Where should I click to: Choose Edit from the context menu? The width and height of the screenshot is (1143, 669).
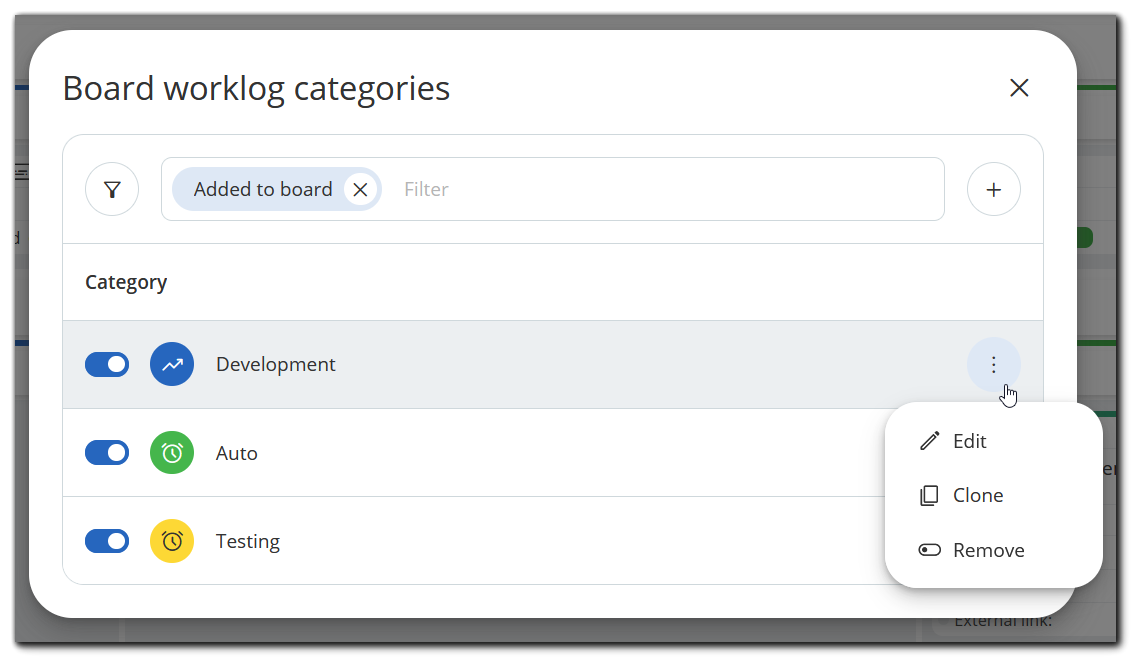click(968, 440)
